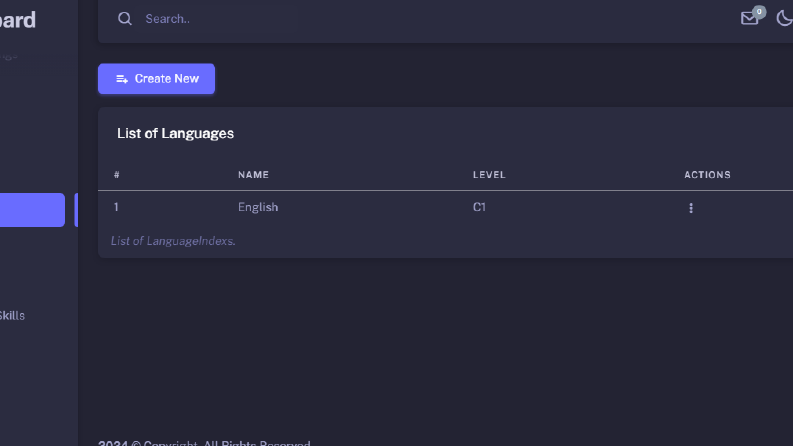This screenshot has height=446, width=793.
Task: Click the Create New button
Action: tap(156, 79)
